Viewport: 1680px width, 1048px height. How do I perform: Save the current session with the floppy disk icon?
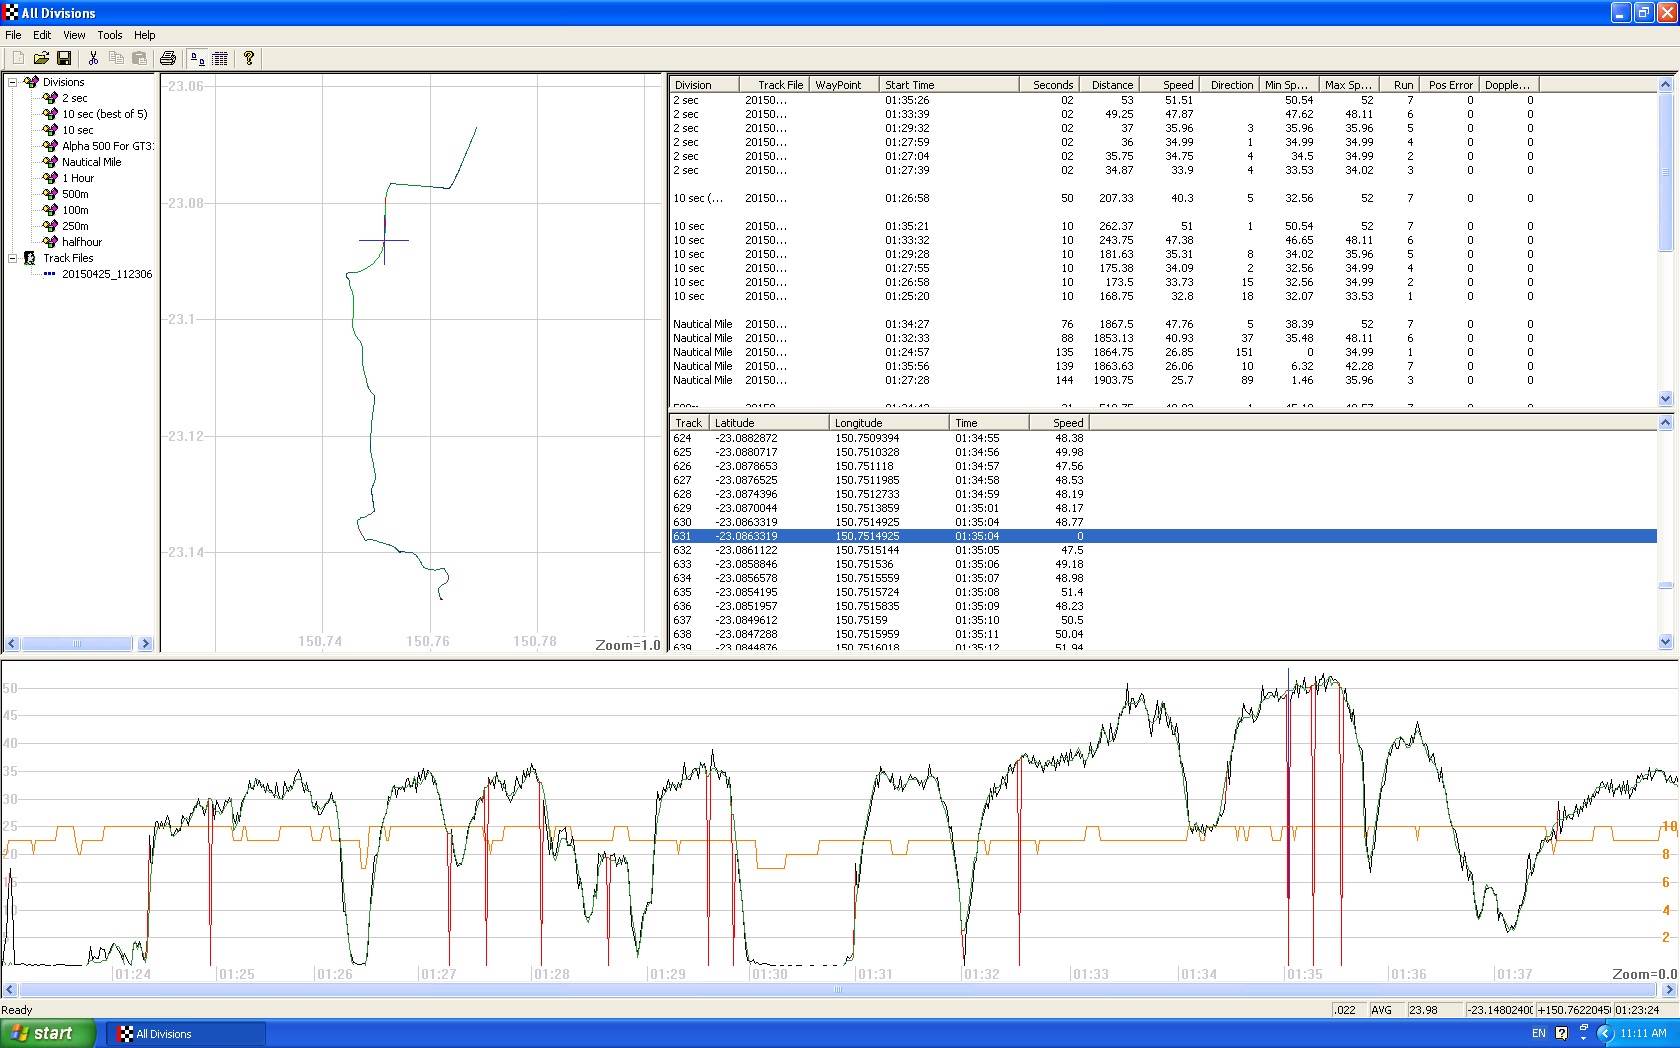65,58
